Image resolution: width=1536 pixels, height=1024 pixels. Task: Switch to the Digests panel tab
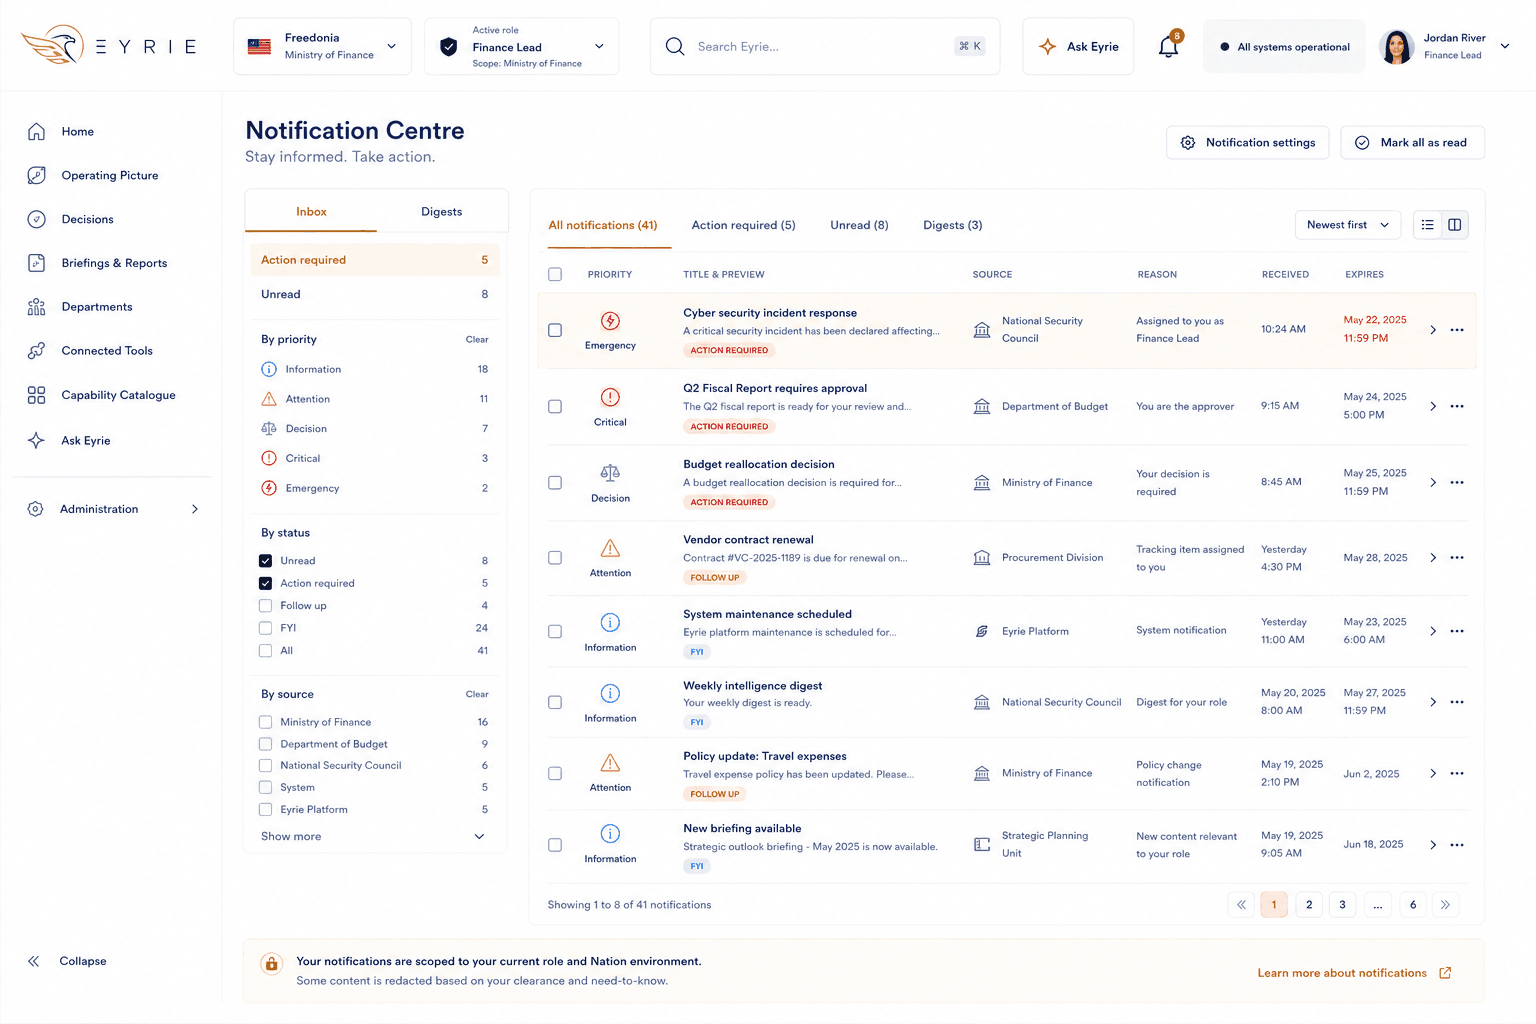point(441,212)
